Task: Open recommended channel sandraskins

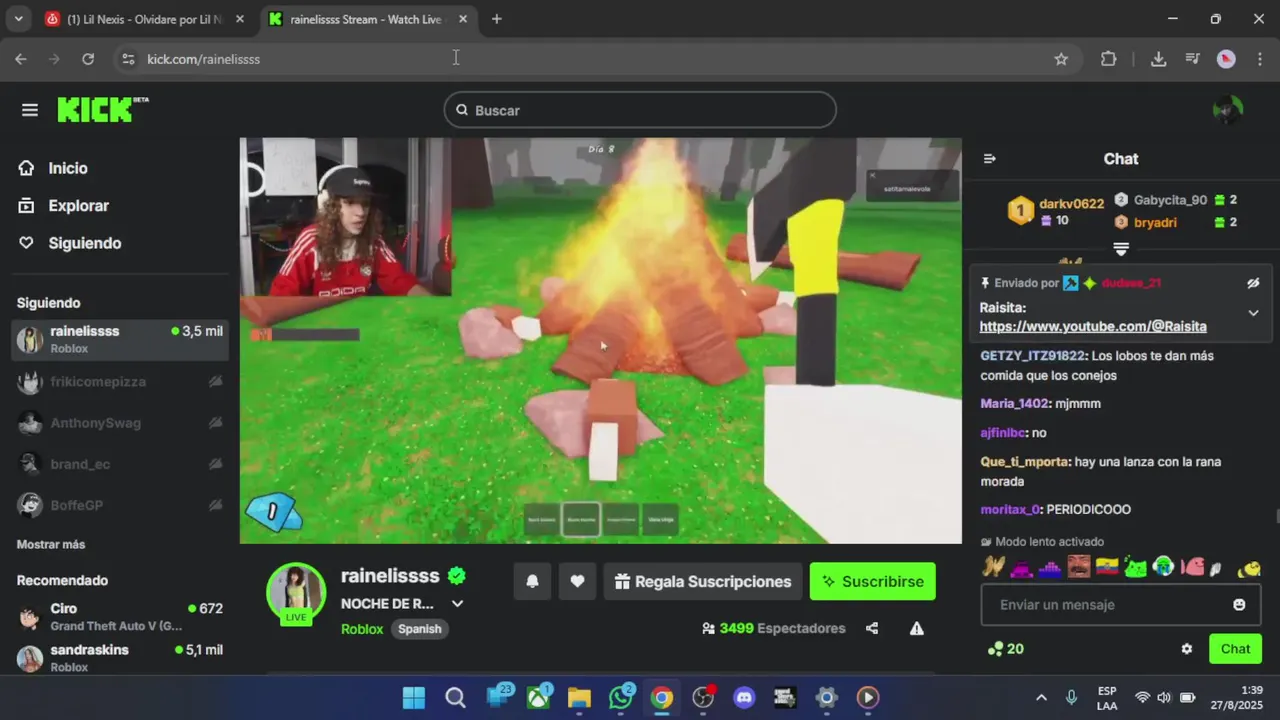Action: (120, 658)
